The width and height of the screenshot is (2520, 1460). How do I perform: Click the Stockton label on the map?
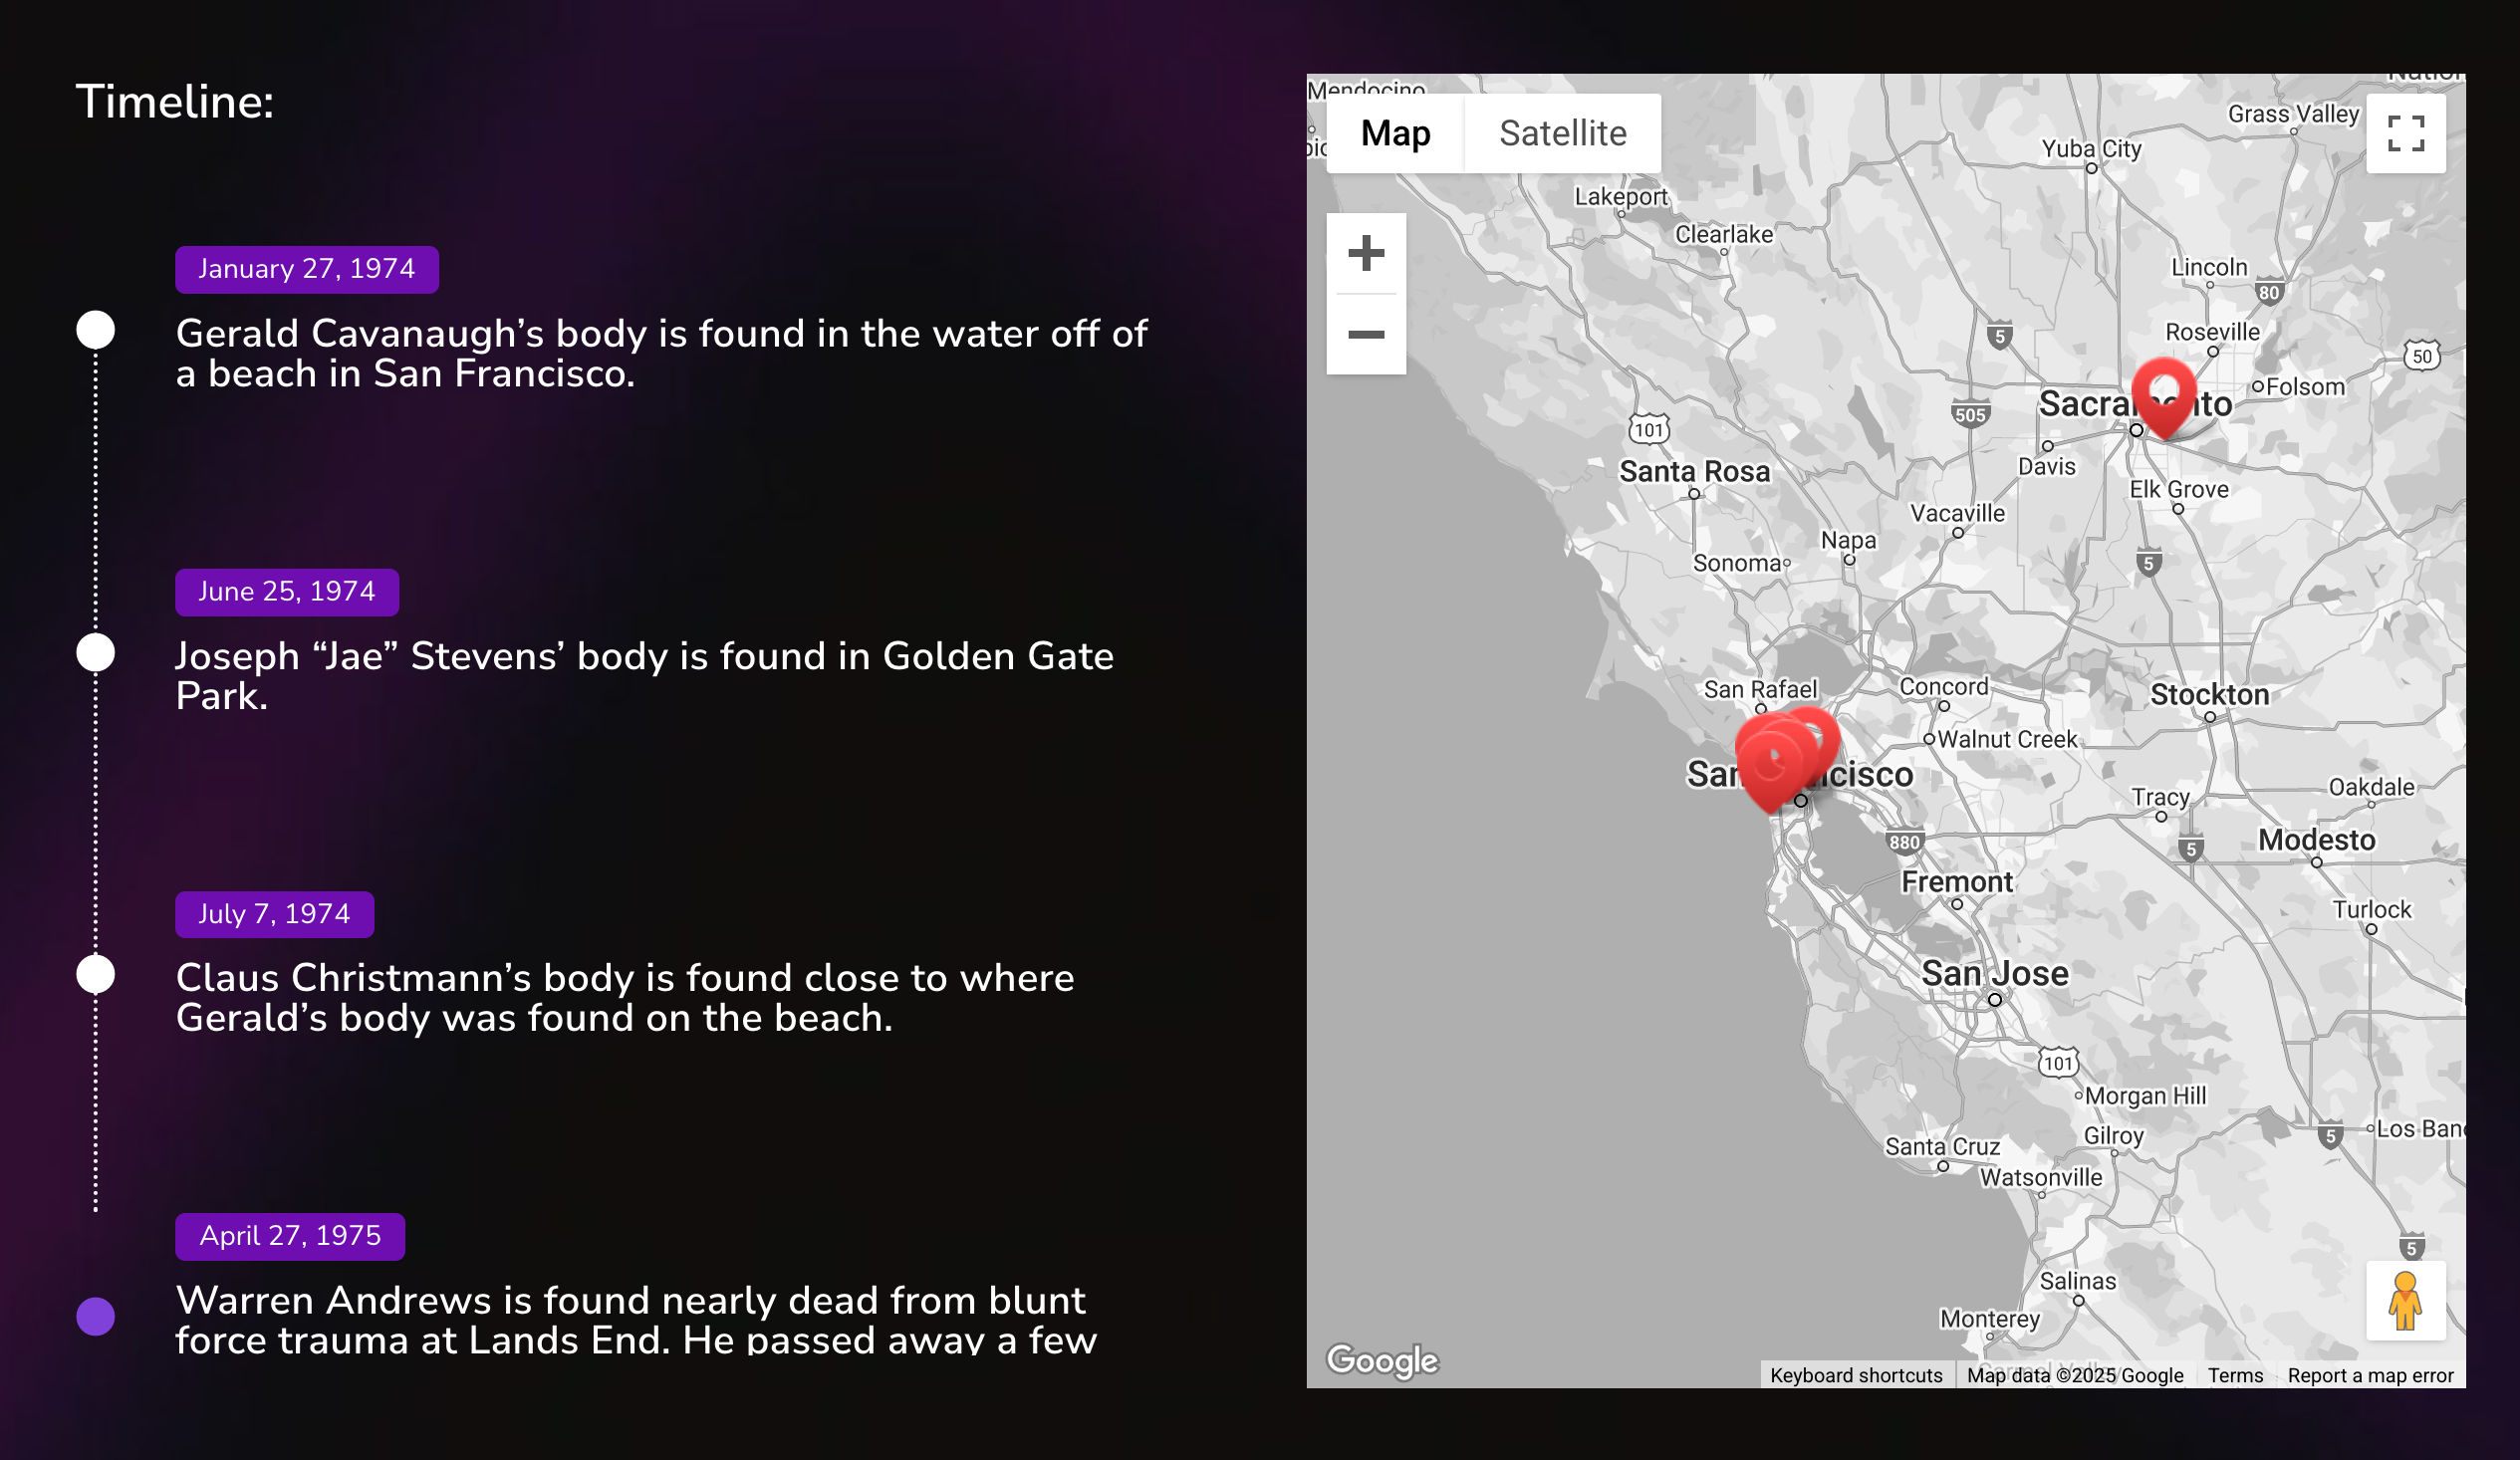2209,694
